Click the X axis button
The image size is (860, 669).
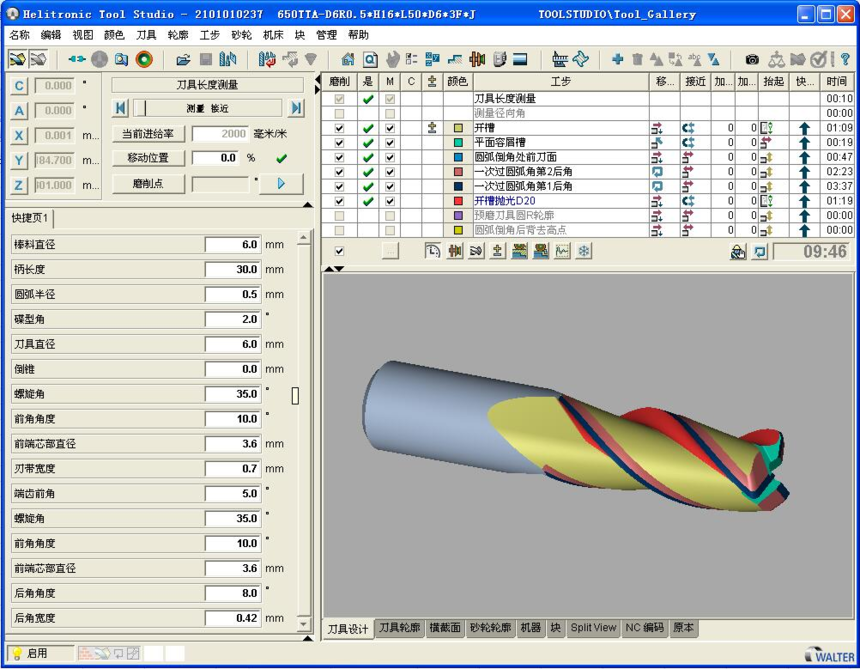click(19, 135)
